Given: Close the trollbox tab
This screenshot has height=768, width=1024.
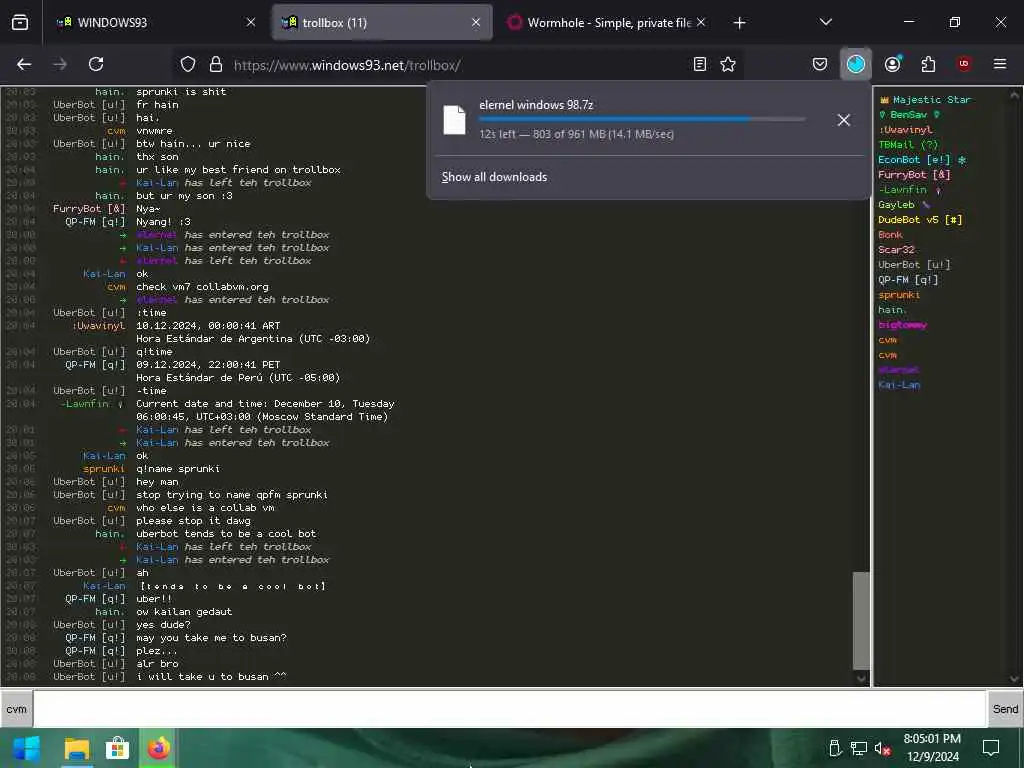Looking at the screenshot, I should (475, 22).
